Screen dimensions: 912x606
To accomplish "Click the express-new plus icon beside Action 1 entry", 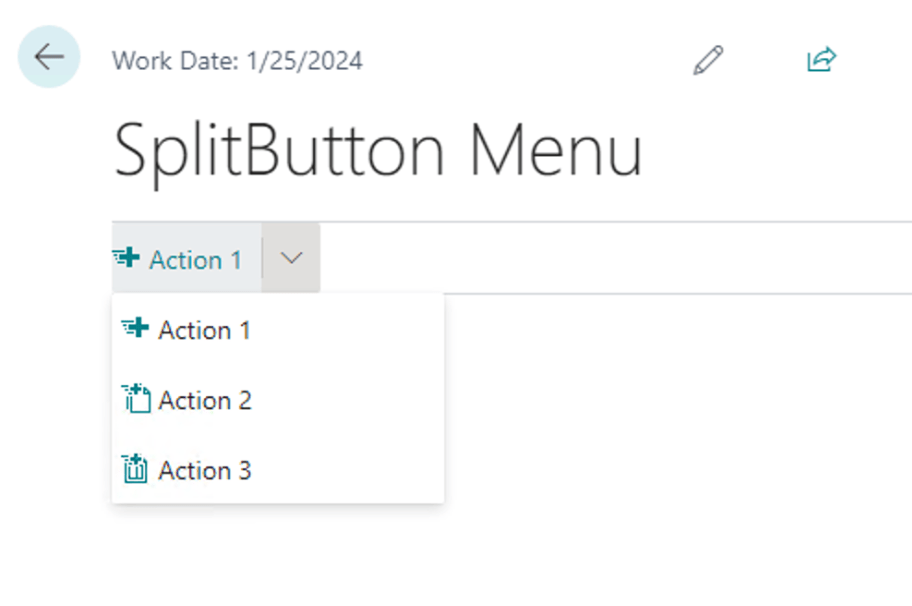I will tap(136, 328).
